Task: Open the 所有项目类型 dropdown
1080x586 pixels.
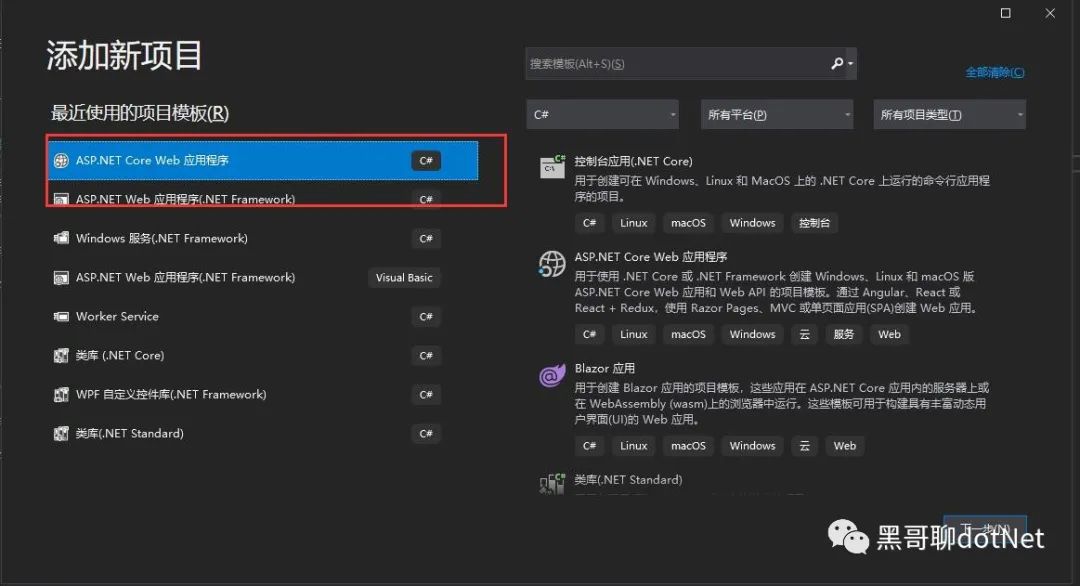Action: point(950,114)
